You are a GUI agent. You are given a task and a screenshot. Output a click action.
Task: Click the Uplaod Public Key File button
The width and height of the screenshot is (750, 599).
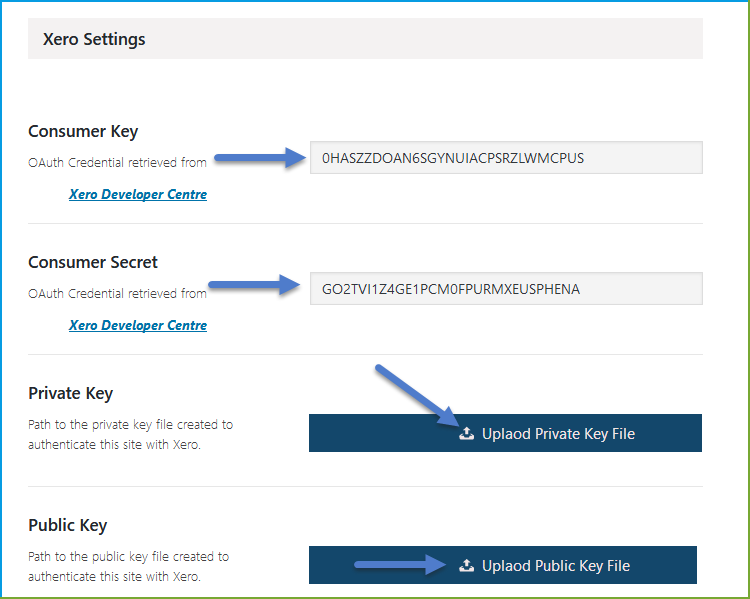tap(503, 565)
